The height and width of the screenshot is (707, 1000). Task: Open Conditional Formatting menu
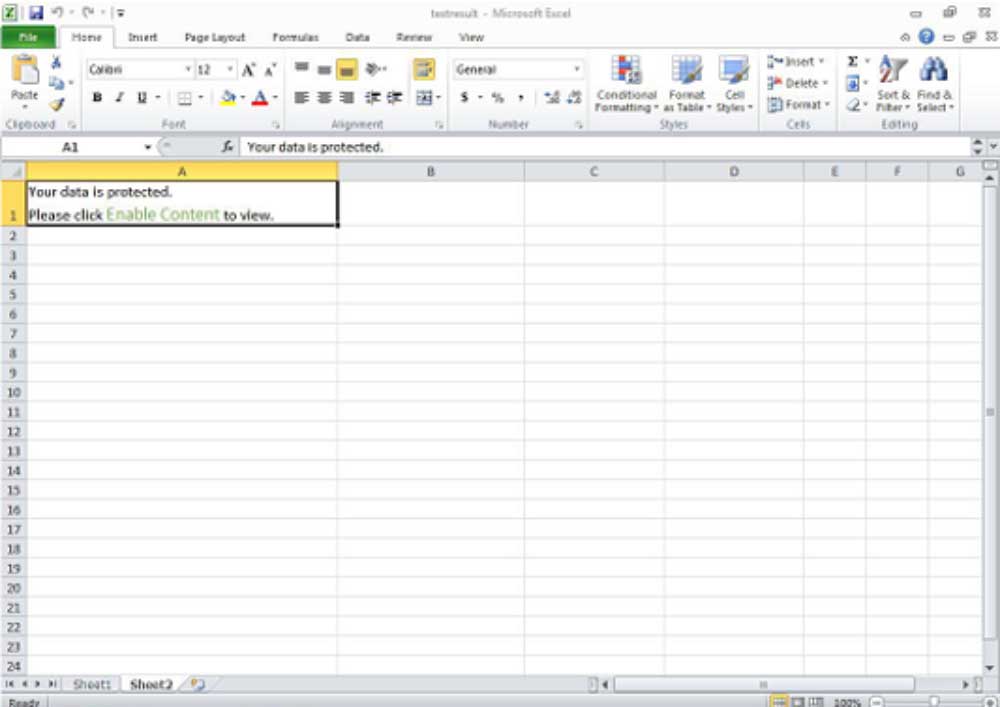[626, 84]
